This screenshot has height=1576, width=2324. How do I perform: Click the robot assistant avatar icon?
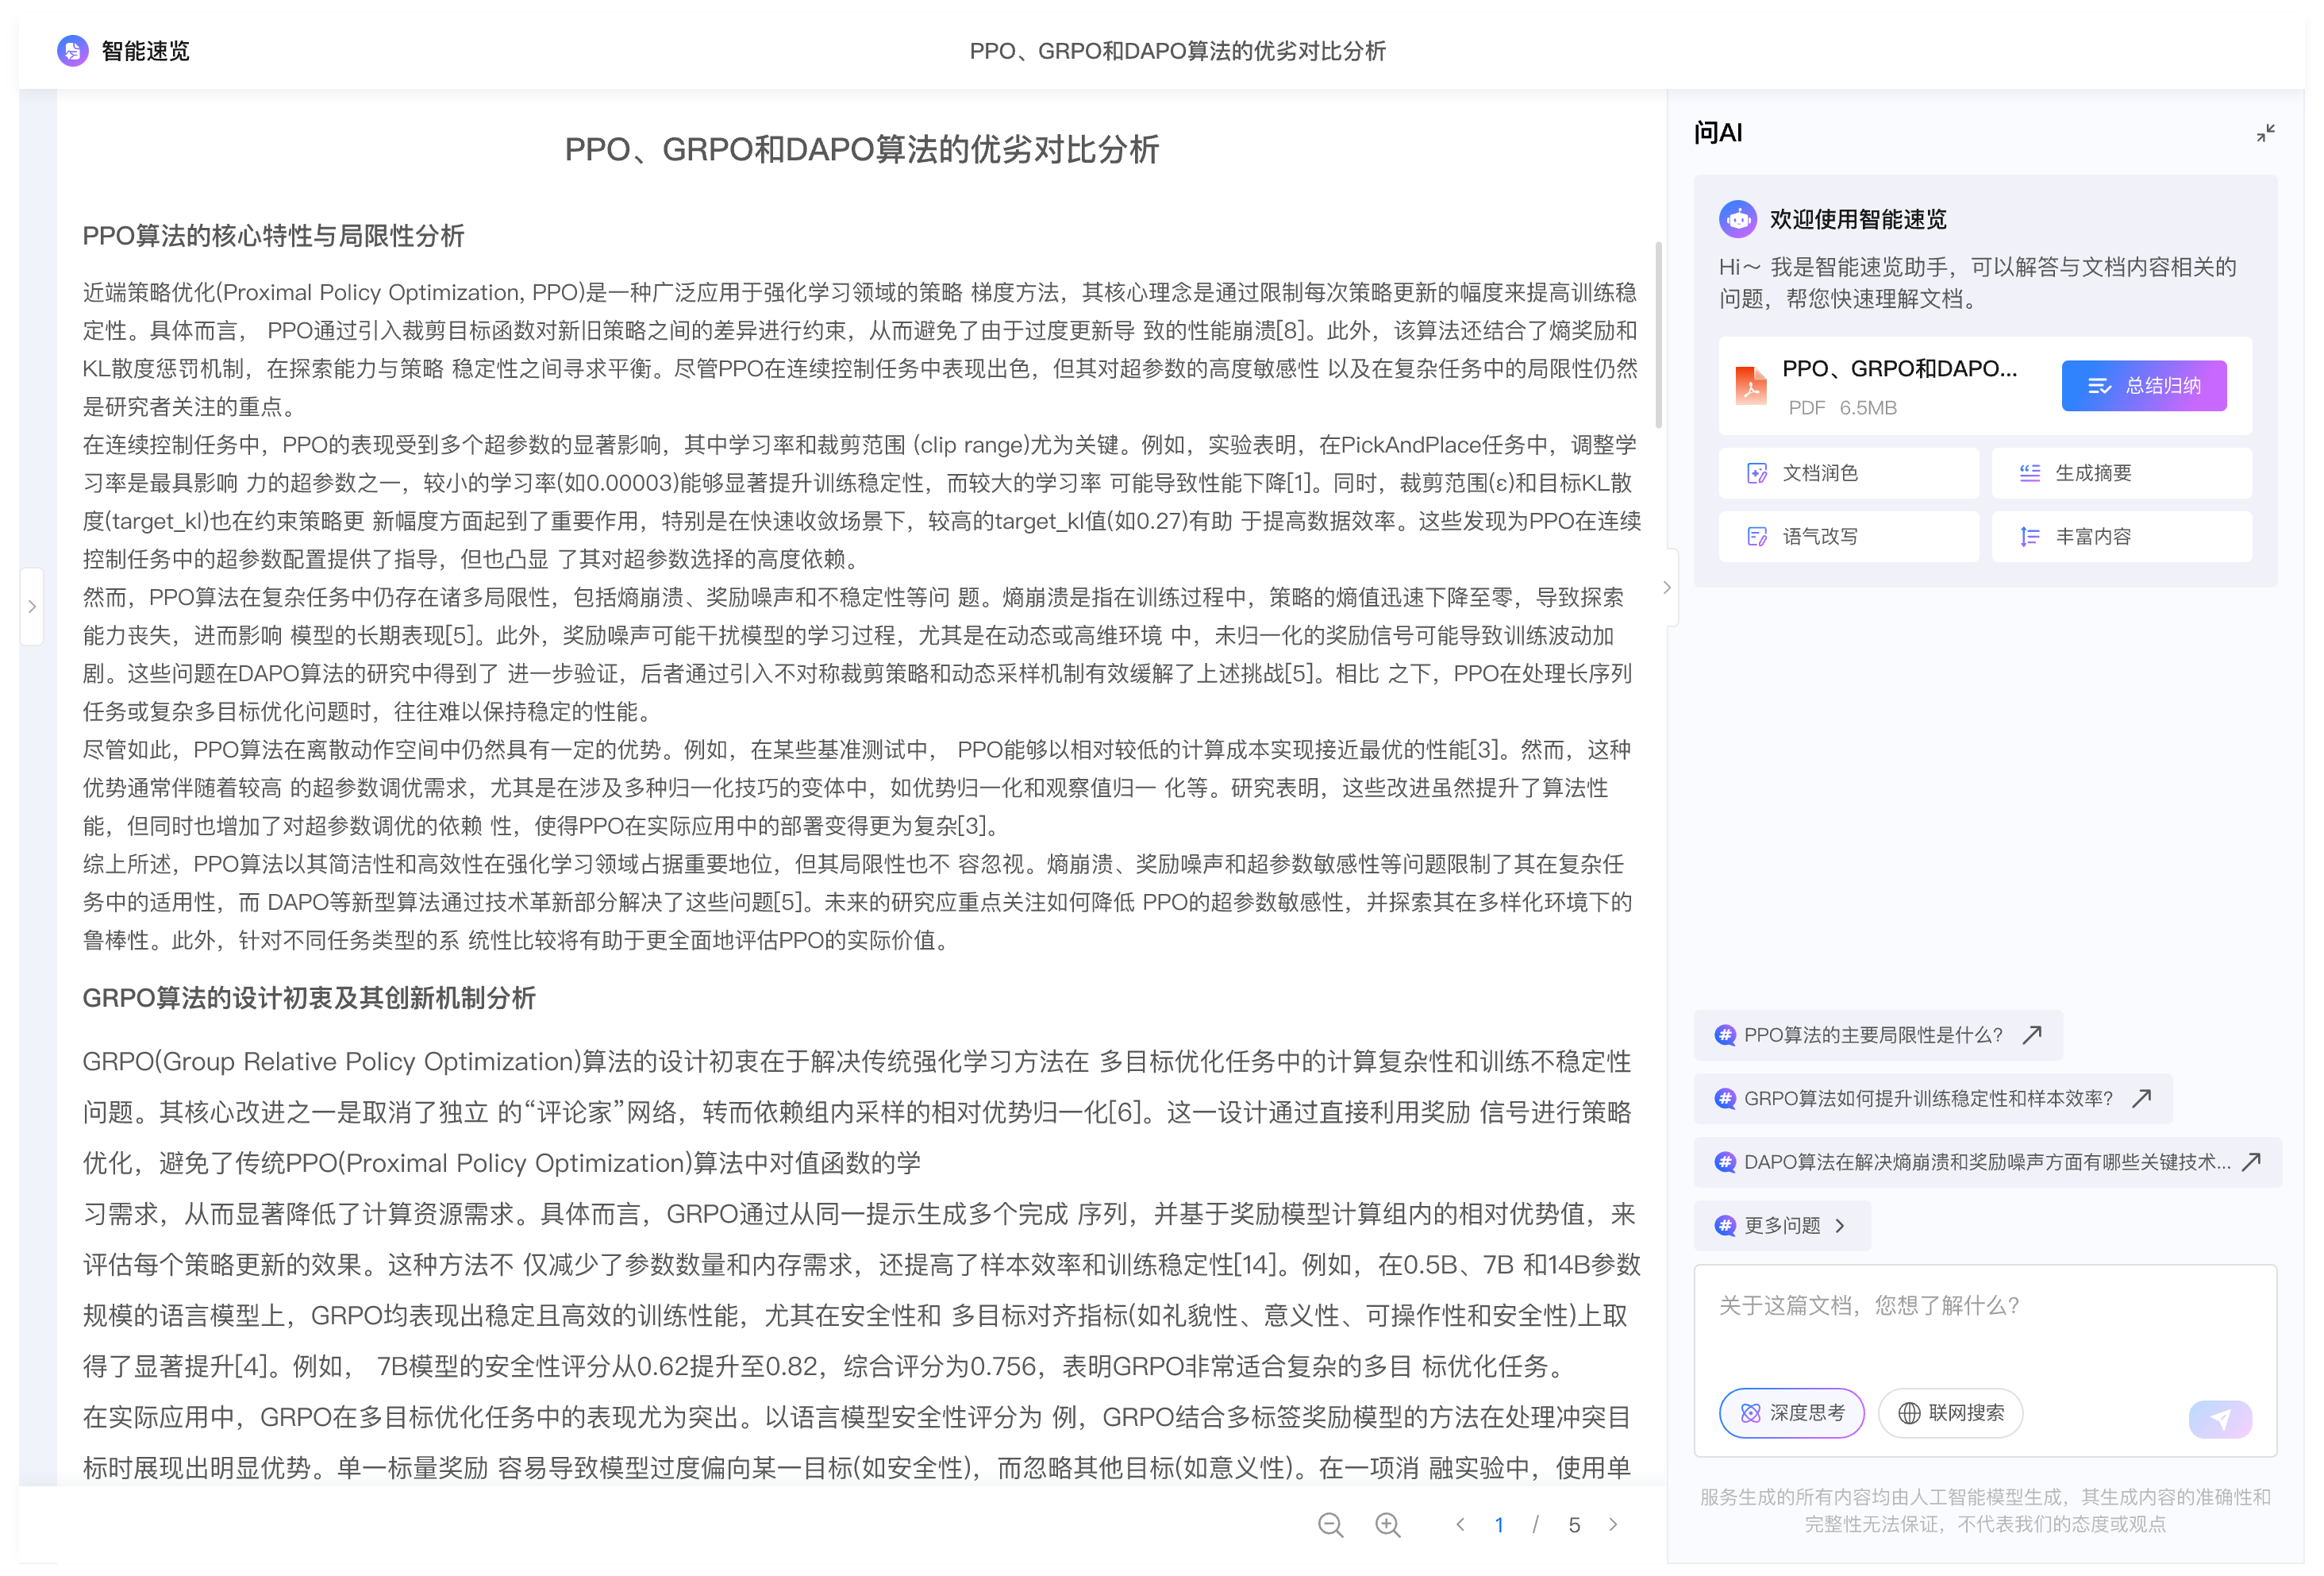tap(1738, 219)
